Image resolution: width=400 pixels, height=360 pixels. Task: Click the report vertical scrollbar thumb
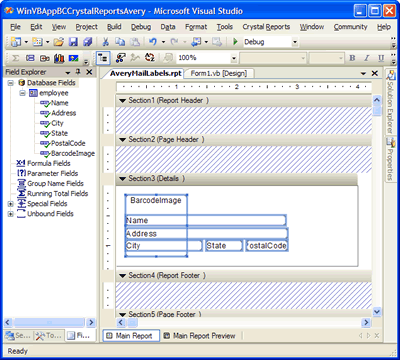(x=377, y=110)
